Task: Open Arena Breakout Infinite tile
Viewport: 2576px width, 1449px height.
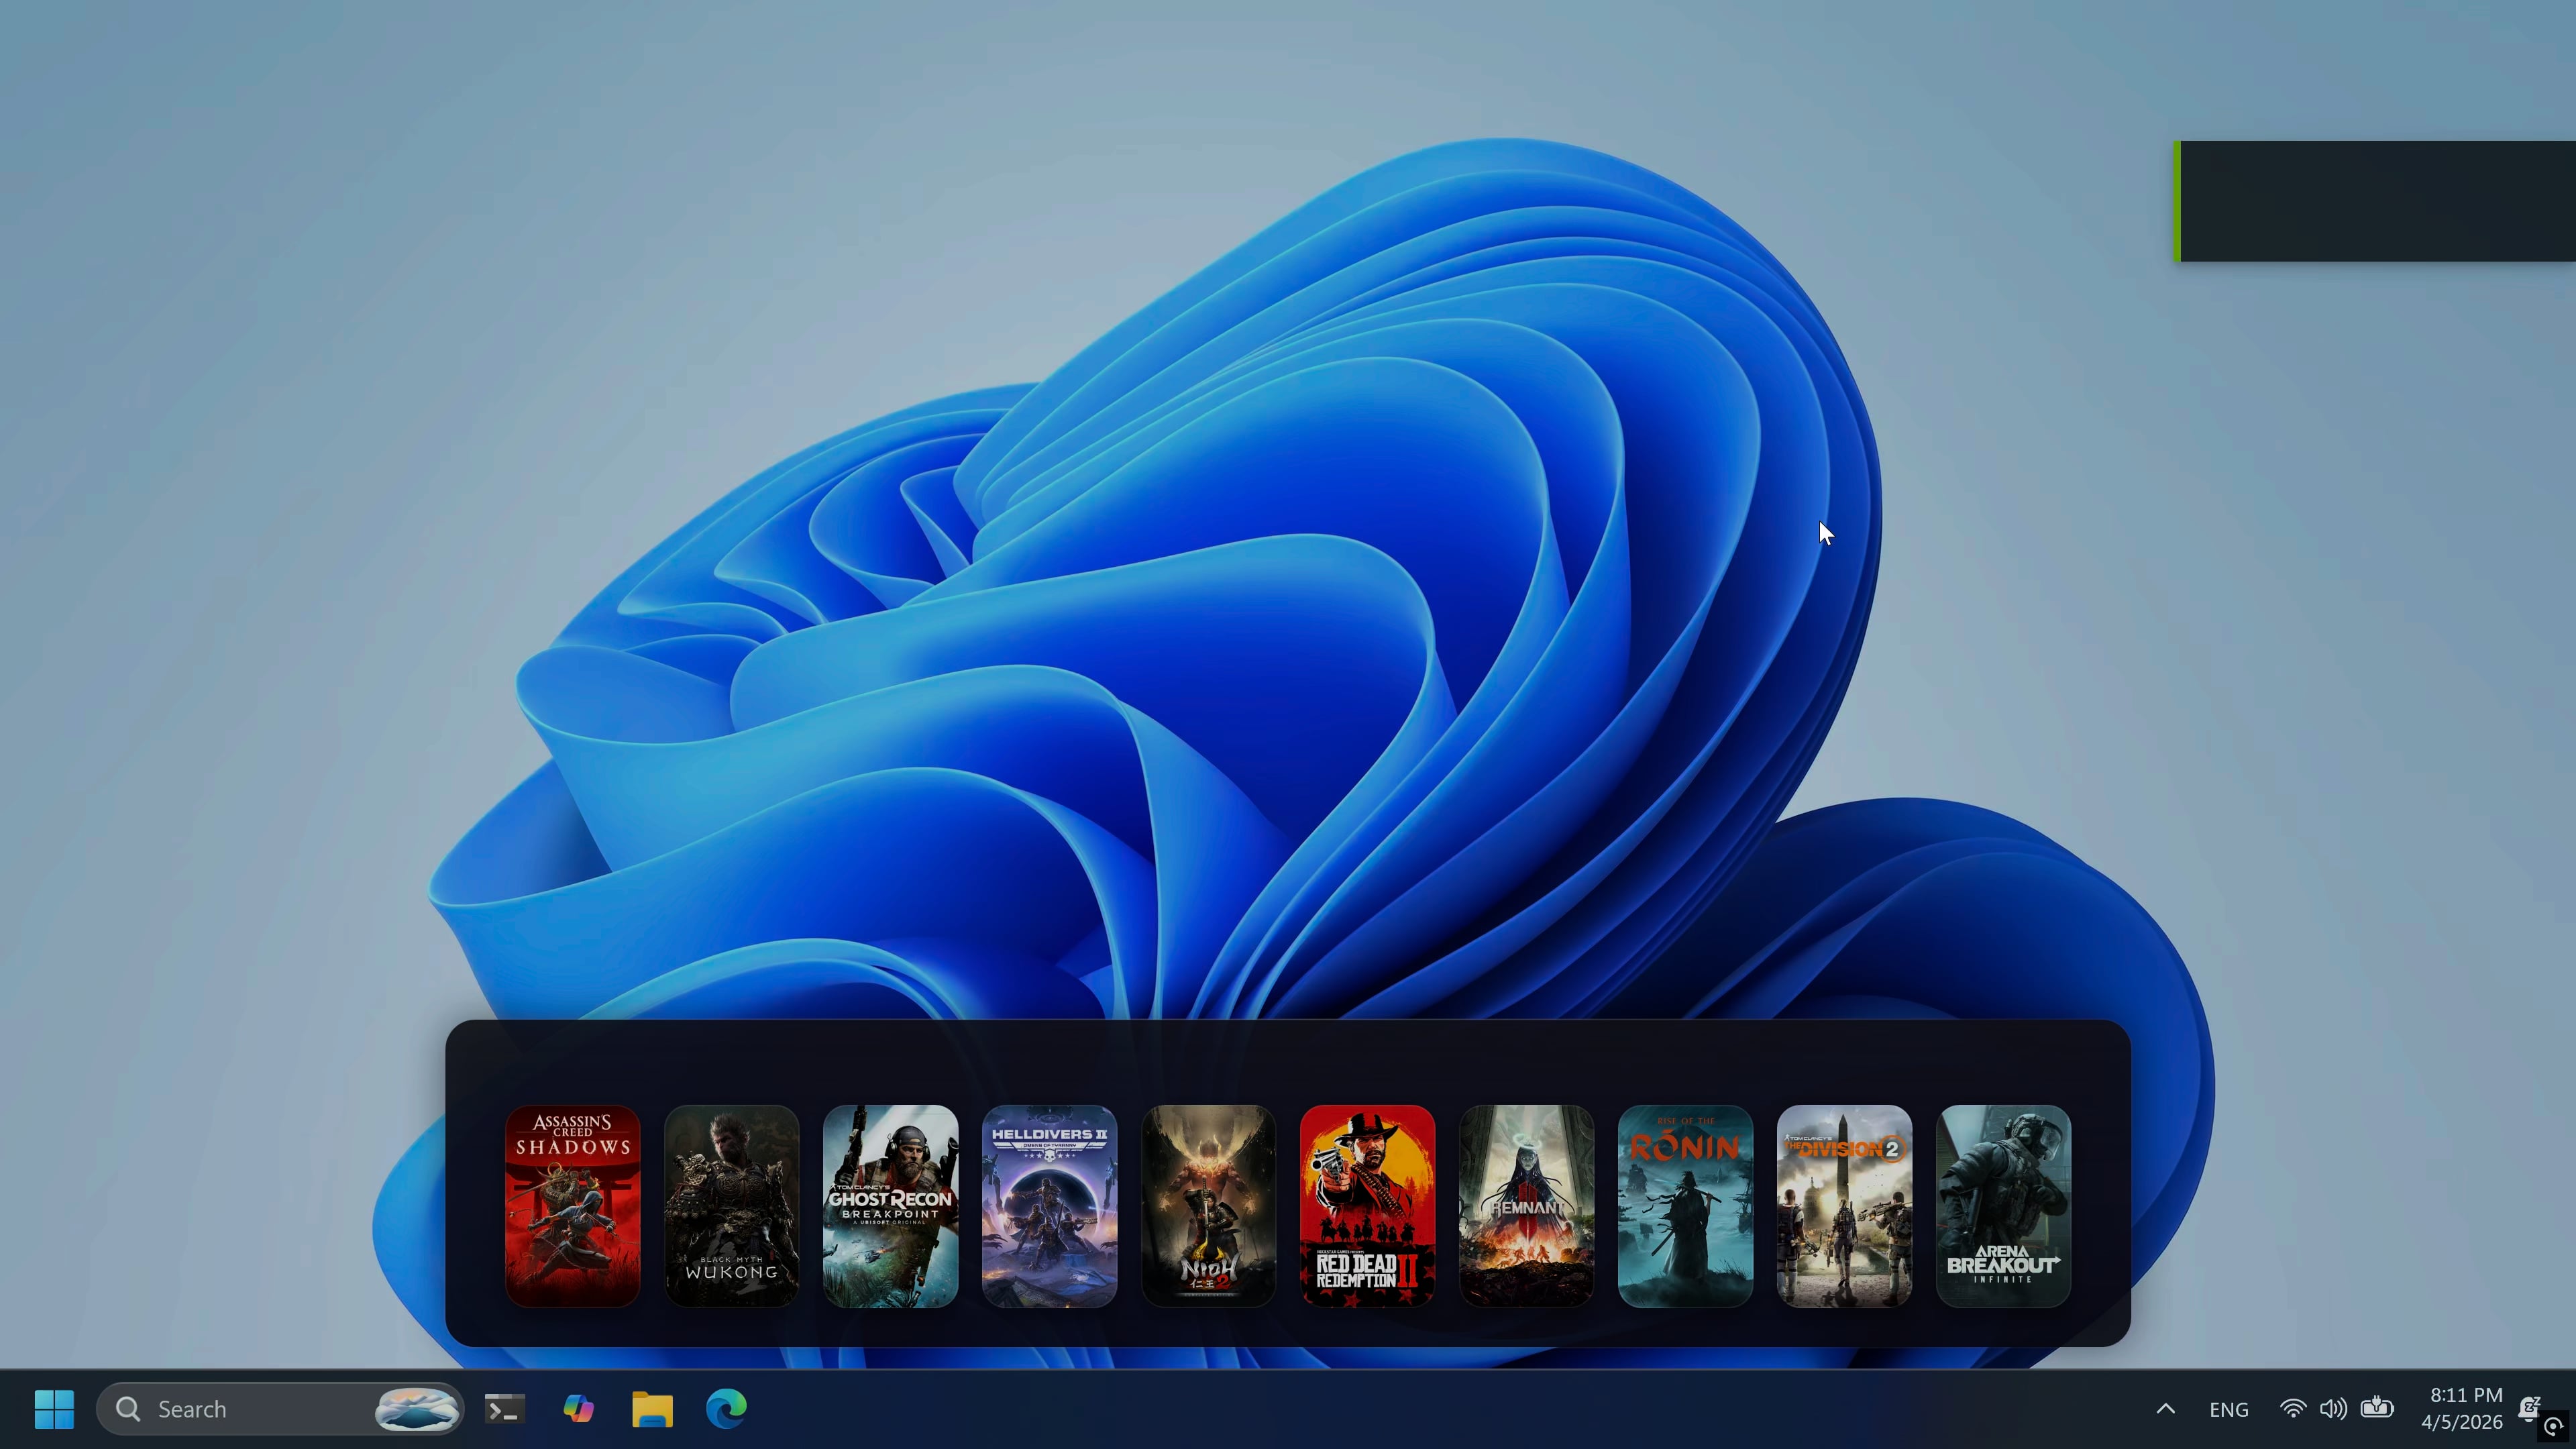Action: tap(2003, 1205)
